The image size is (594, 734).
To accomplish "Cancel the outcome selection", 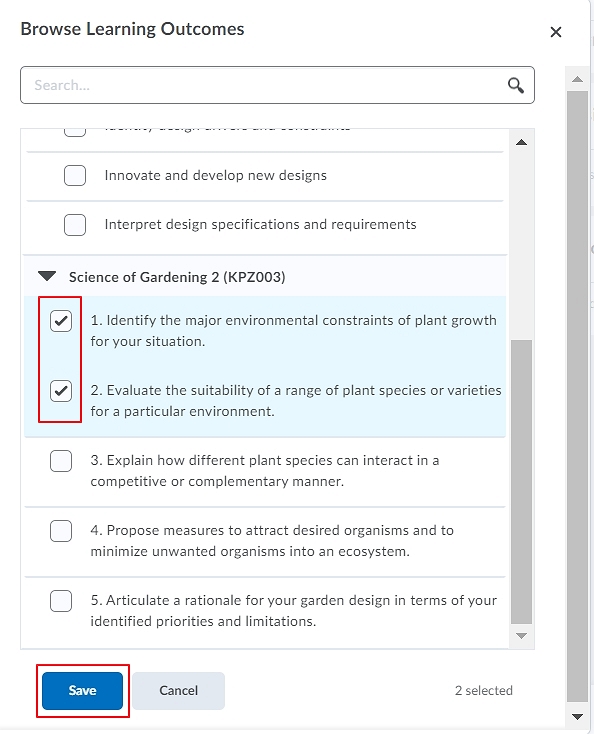I will tap(178, 690).
